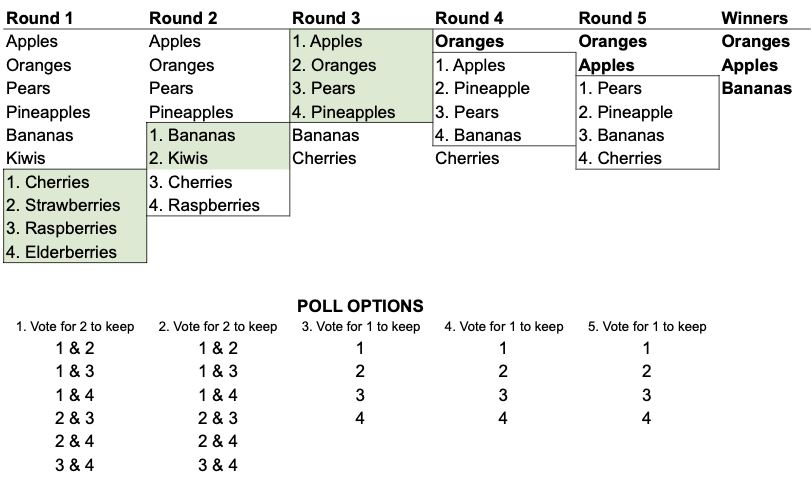This screenshot has height=489, width=811.
Task: Click the '3 & 4' option under poll 2
Action: 218,465
